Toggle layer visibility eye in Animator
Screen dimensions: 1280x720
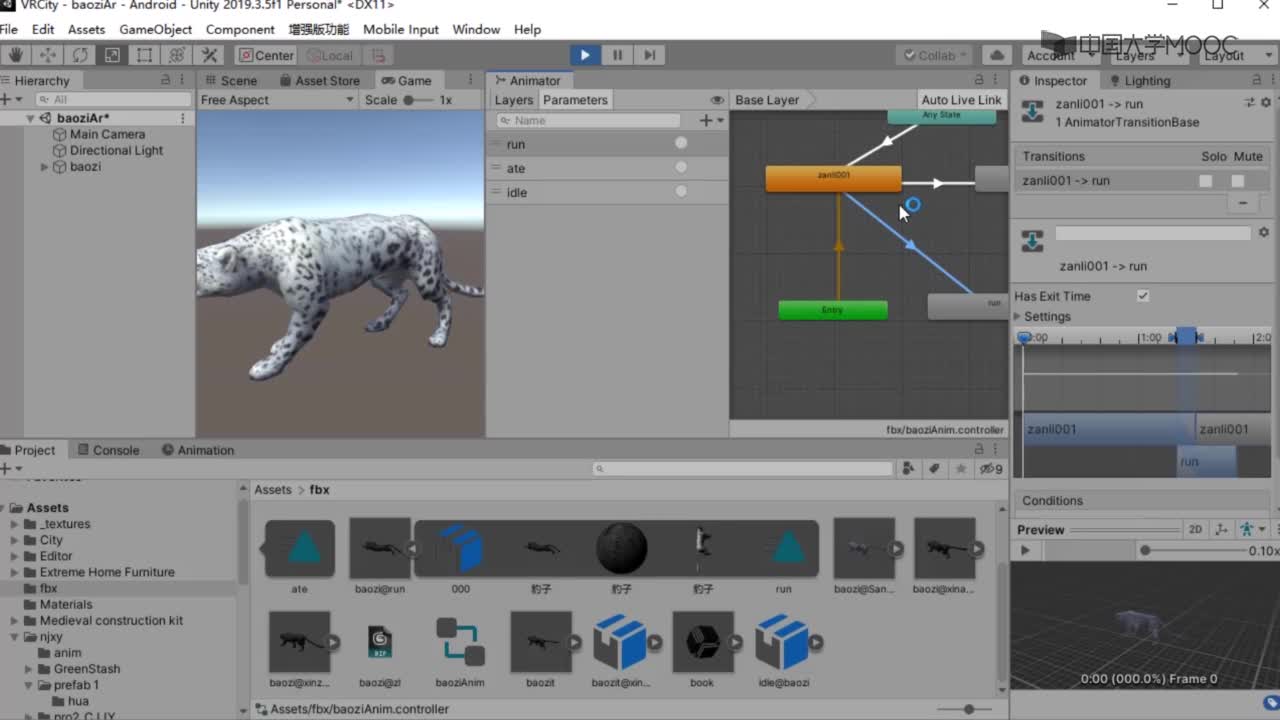tap(717, 100)
